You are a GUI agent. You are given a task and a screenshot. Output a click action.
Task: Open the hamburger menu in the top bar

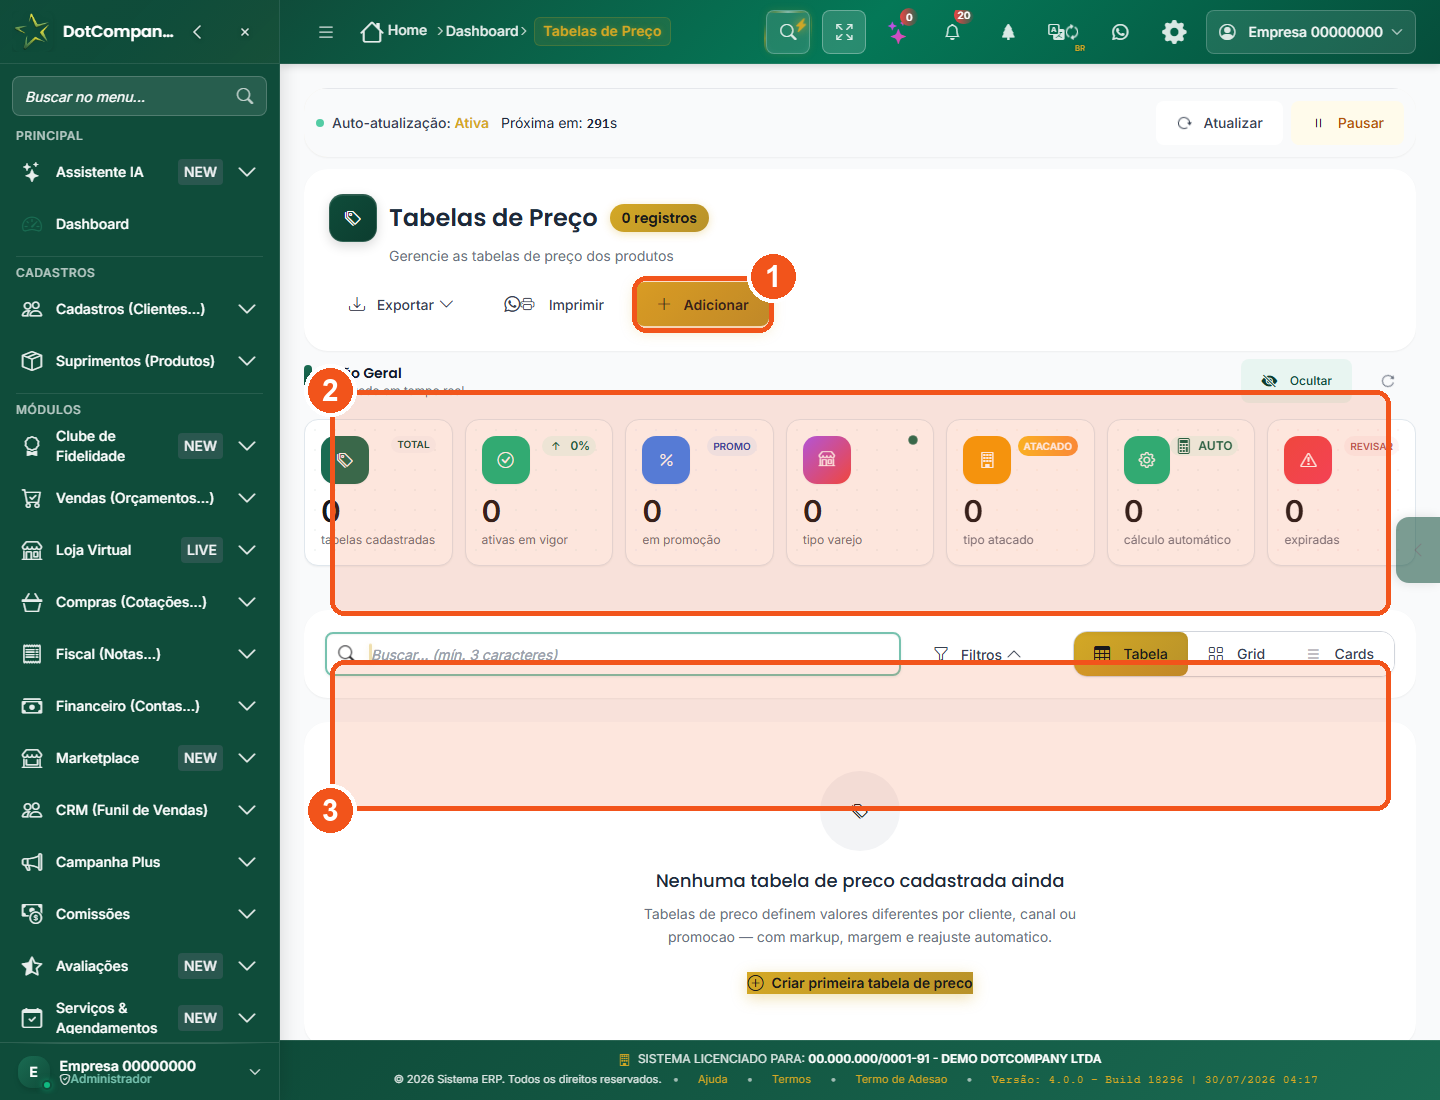(326, 32)
